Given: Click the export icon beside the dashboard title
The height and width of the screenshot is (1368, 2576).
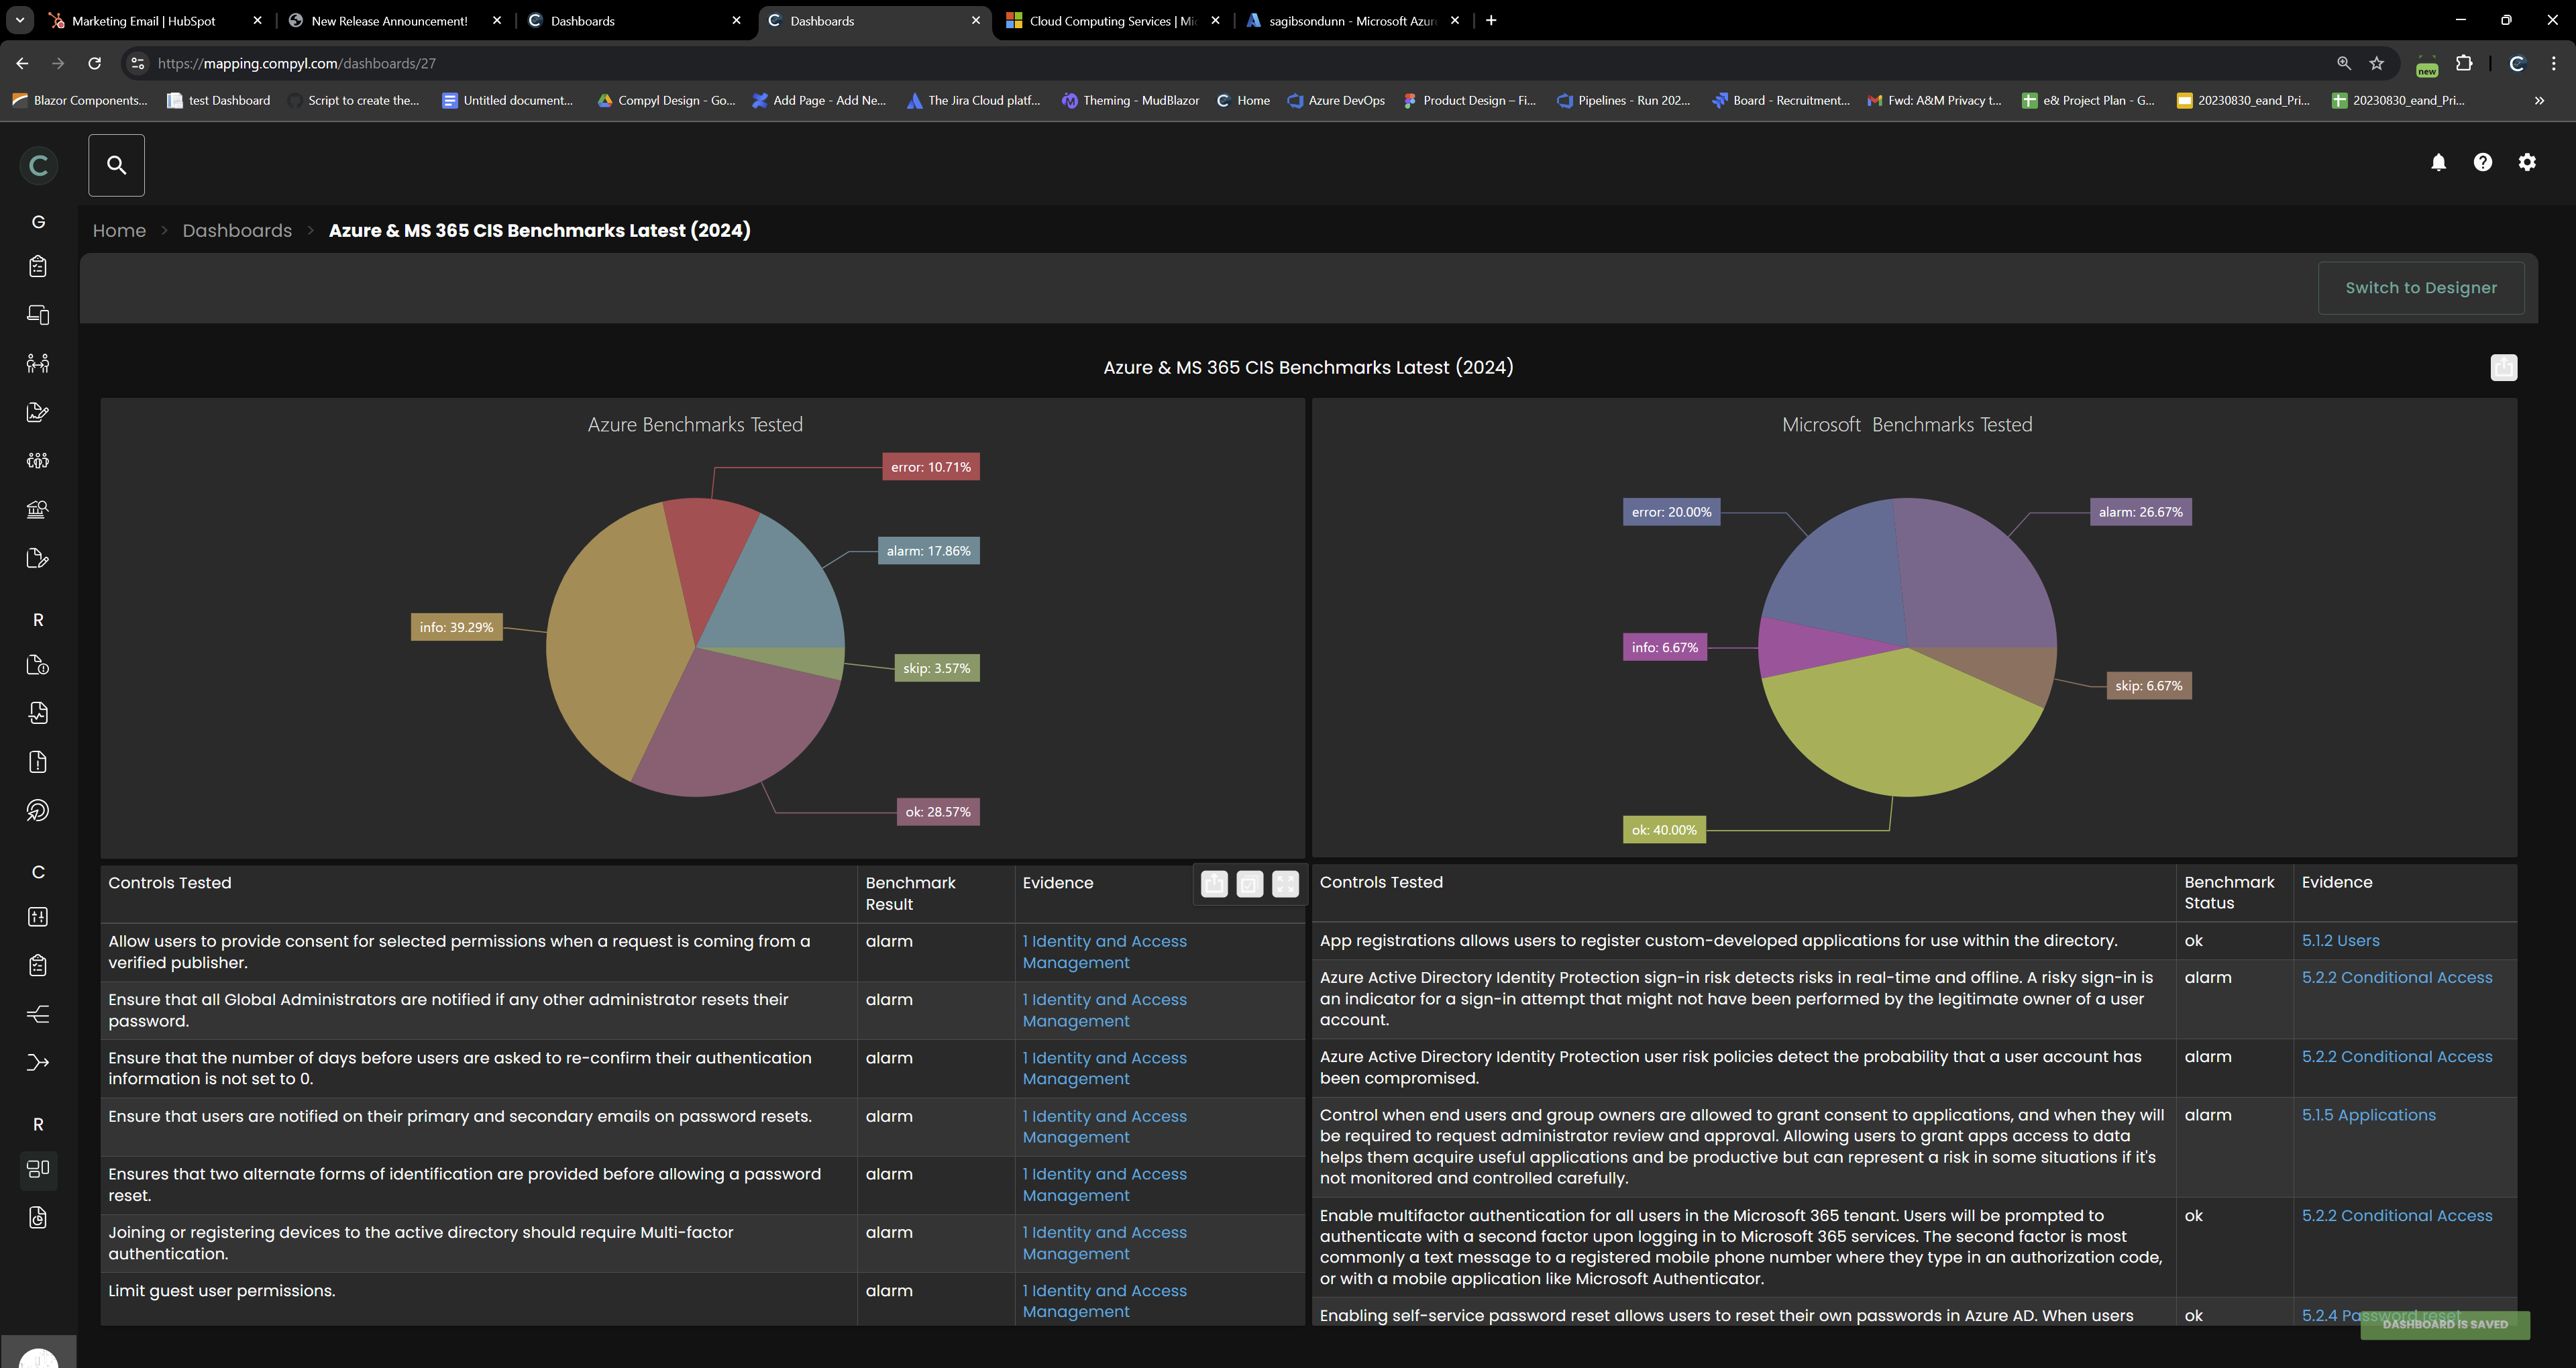Looking at the screenshot, I should [2503, 368].
